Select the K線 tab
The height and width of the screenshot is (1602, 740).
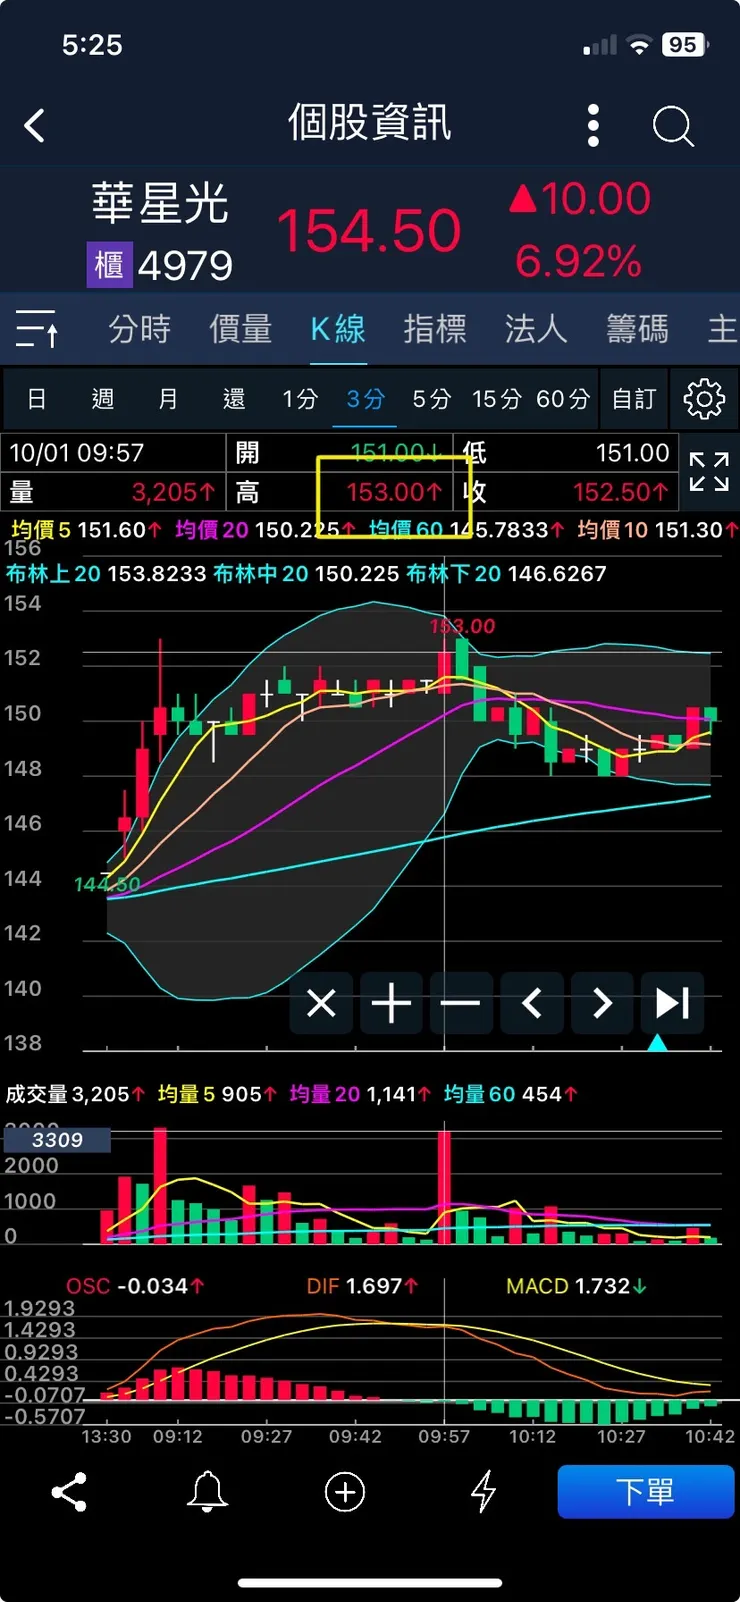tap(338, 329)
